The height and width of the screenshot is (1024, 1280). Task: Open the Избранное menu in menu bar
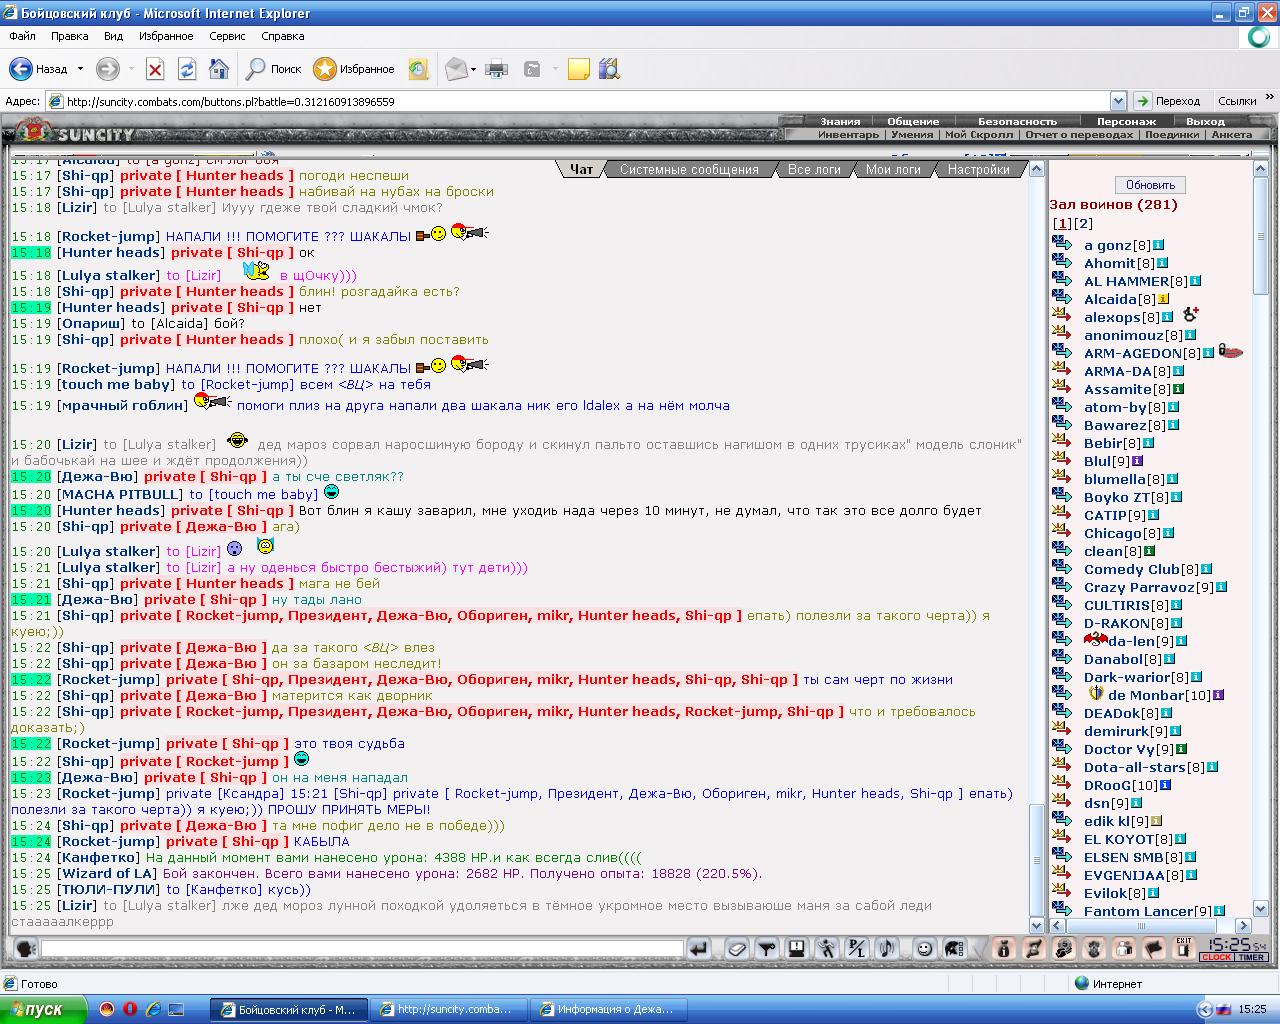click(x=166, y=36)
